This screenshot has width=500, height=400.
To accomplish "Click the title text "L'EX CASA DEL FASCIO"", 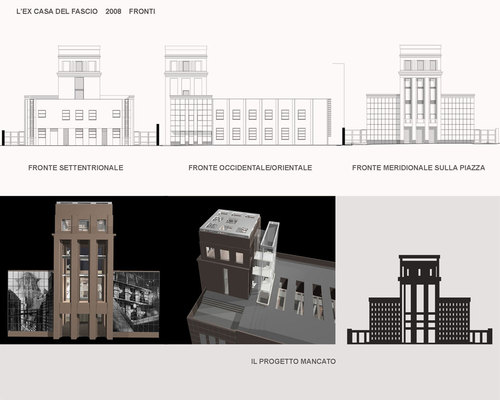I will point(57,11).
